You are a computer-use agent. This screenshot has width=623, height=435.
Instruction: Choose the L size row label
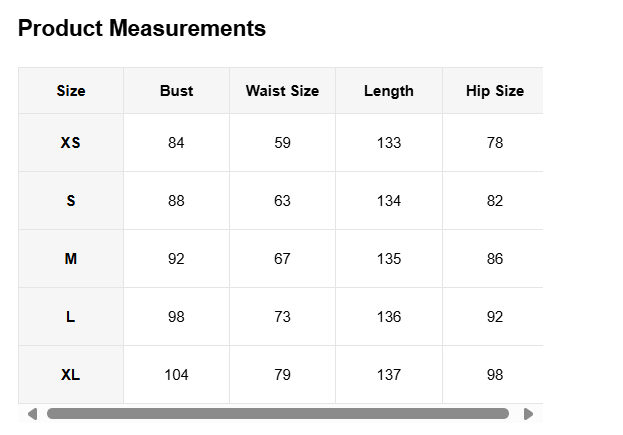pyautogui.click(x=71, y=317)
